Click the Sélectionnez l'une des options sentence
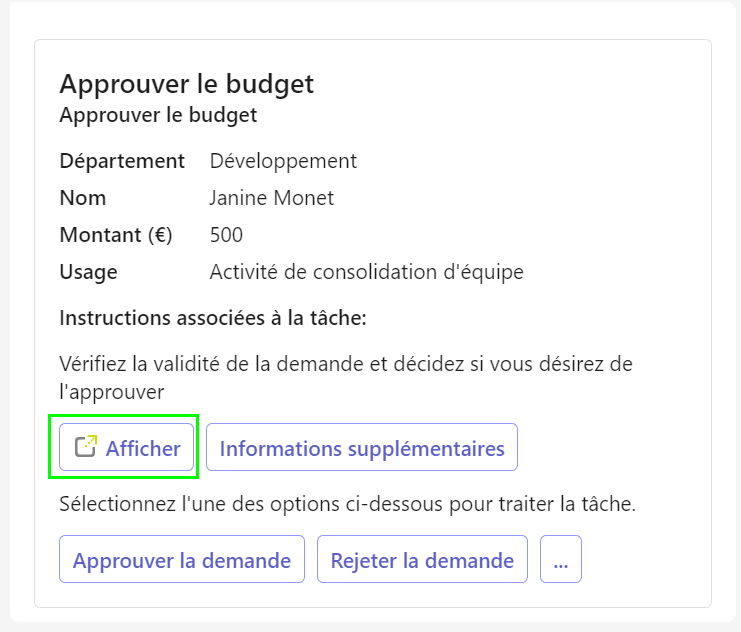This screenshot has height=632, width=741. point(347,504)
